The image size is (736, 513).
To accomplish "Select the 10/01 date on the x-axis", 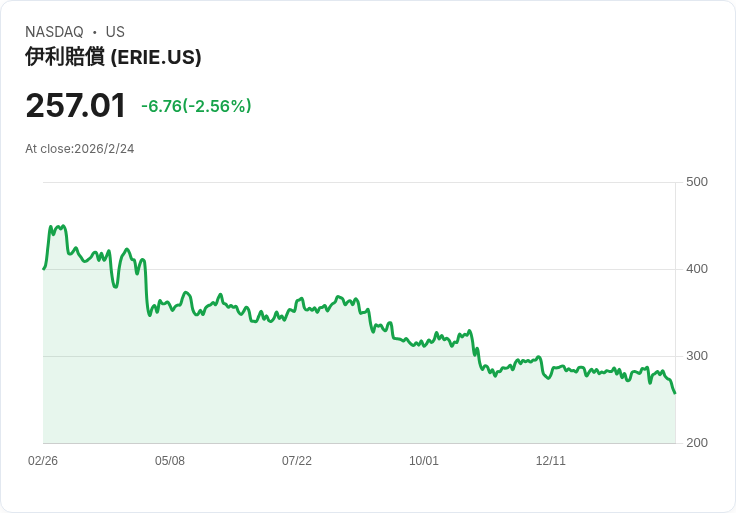I will 424,461.
